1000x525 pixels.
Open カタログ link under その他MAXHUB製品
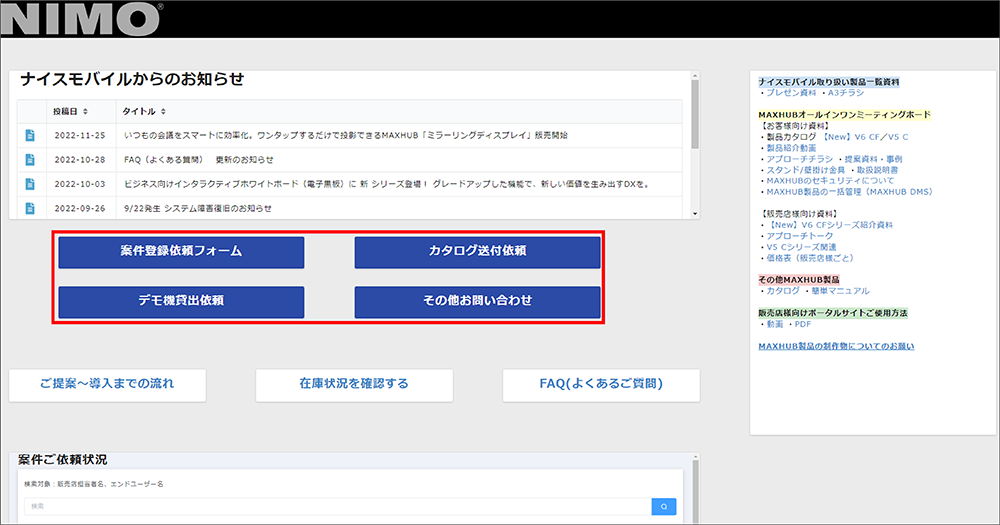783,291
